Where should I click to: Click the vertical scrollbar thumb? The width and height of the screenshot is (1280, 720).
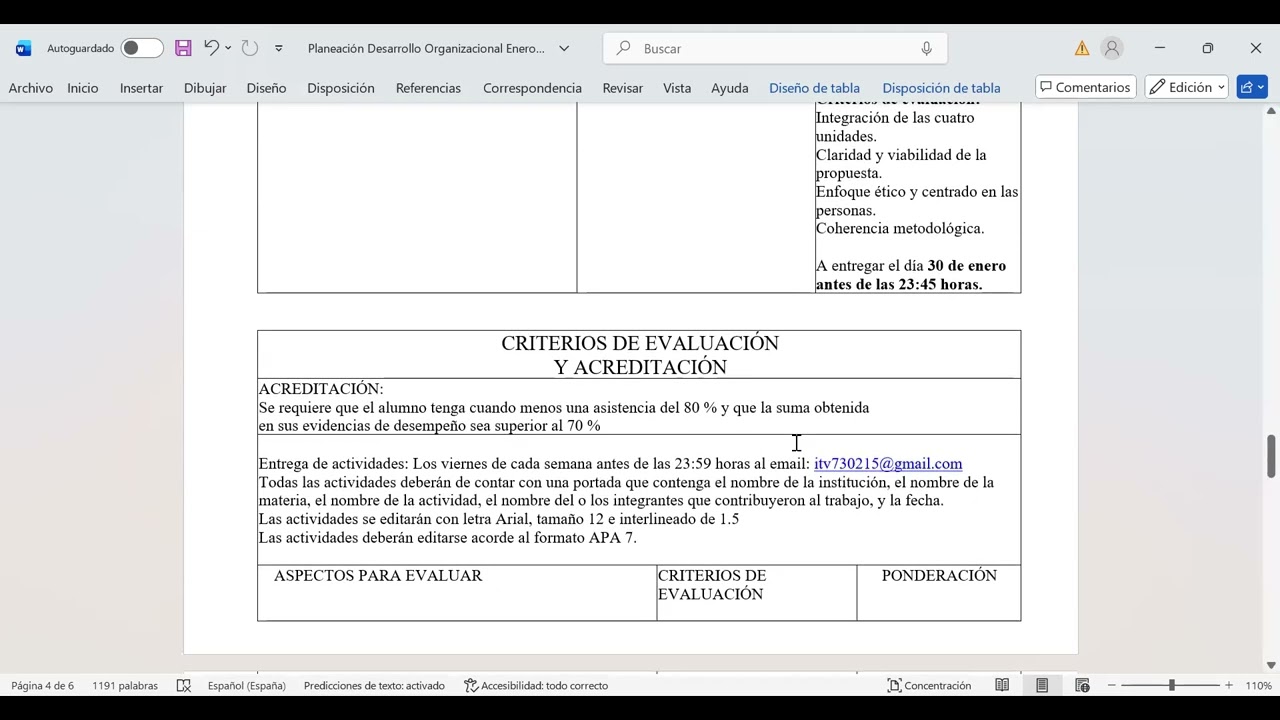(x=1271, y=456)
